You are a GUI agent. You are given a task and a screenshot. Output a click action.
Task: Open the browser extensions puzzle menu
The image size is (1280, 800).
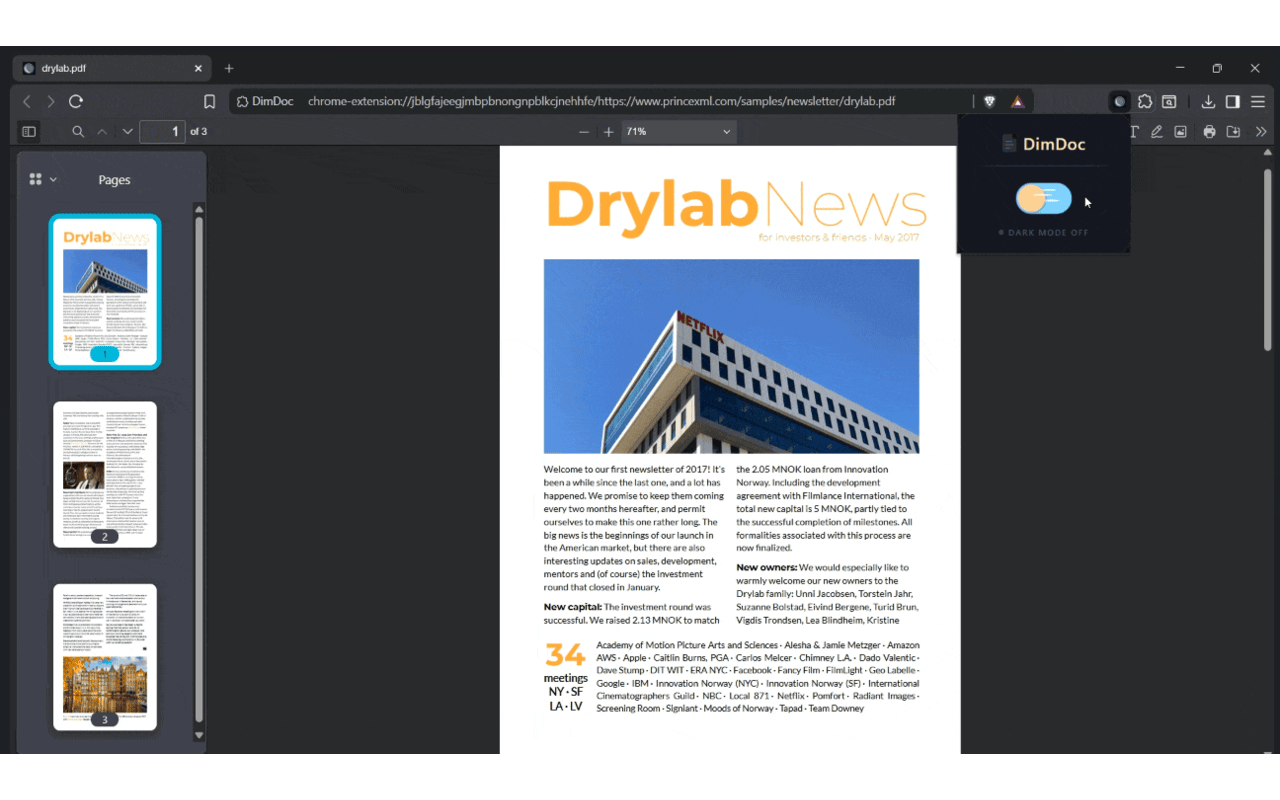(x=1145, y=101)
